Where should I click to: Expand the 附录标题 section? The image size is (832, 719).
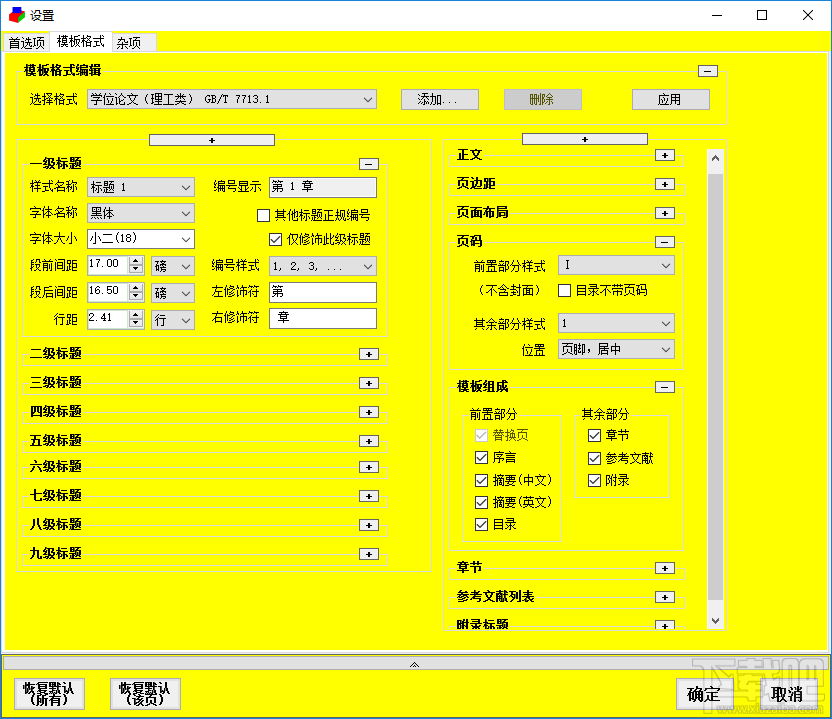pos(665,625)
